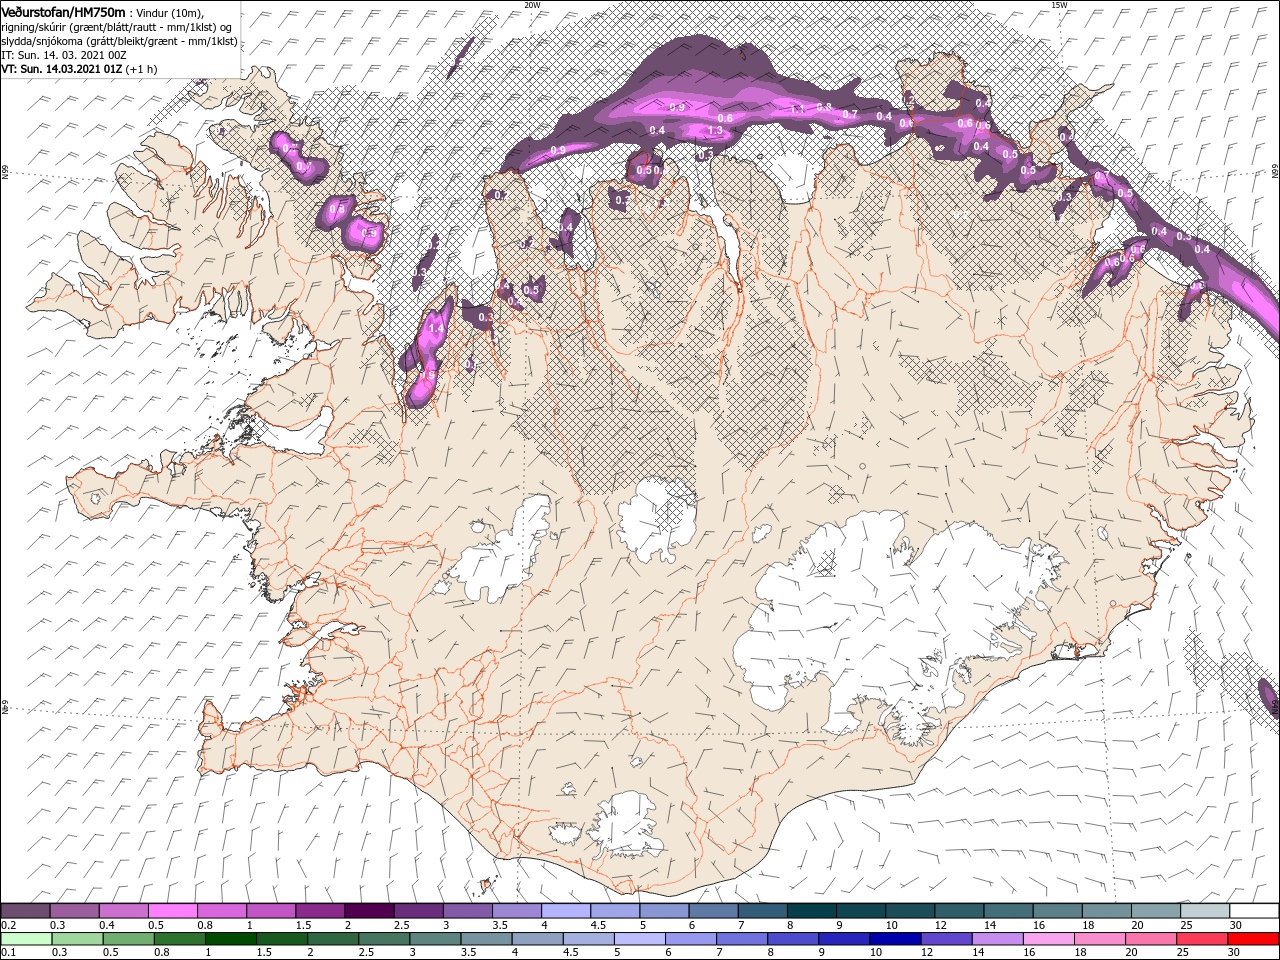Click the 20W longitude label
Image resolution: width=1280 pixels, height=960 pixels.
click(x=532, y=5)
